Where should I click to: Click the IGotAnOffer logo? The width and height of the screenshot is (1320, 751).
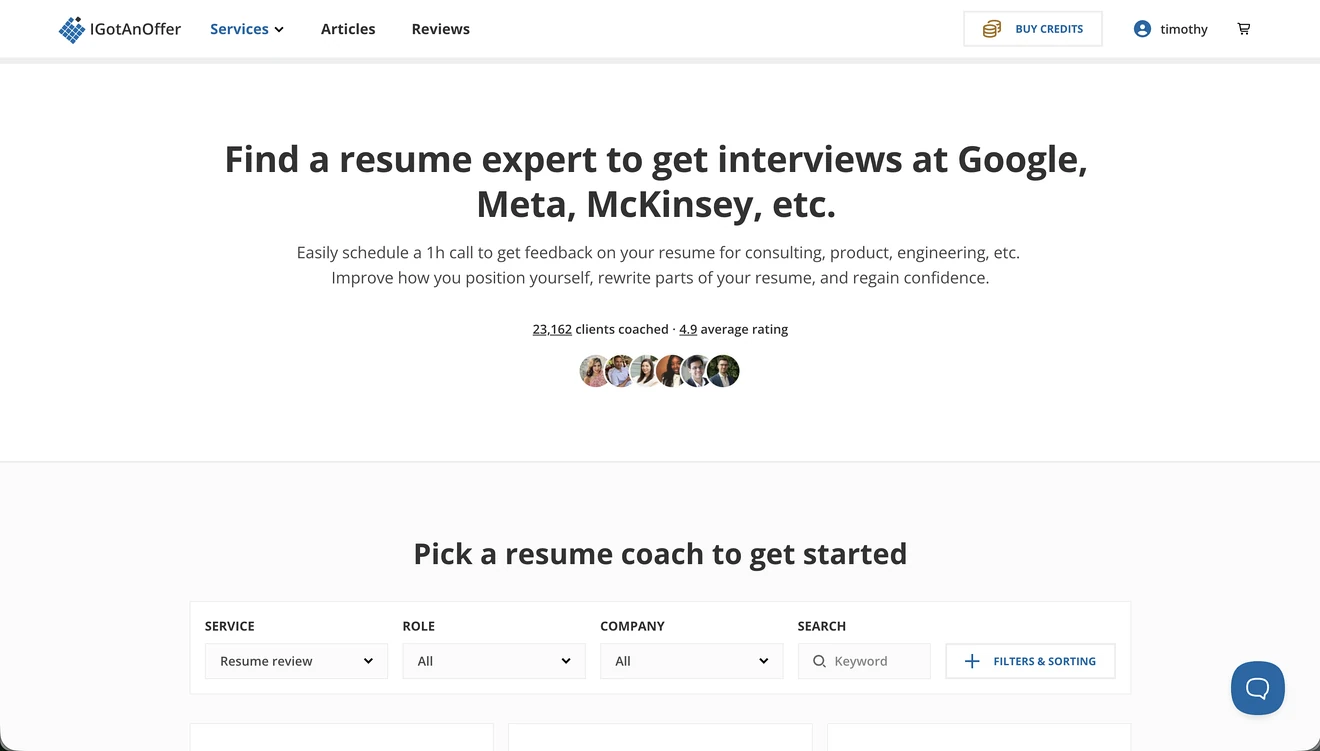(x=120, y=29)
